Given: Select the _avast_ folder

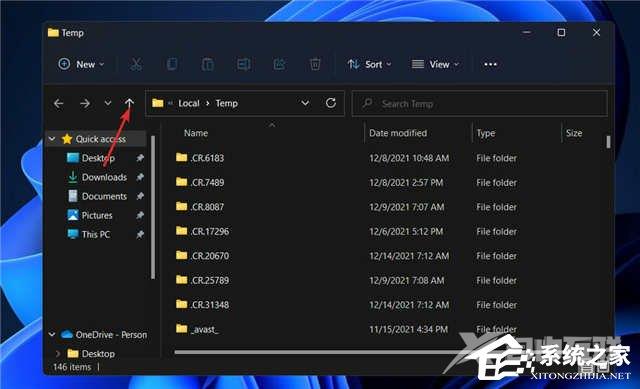Looking at the screenshot, I should [x=204, y=329].
